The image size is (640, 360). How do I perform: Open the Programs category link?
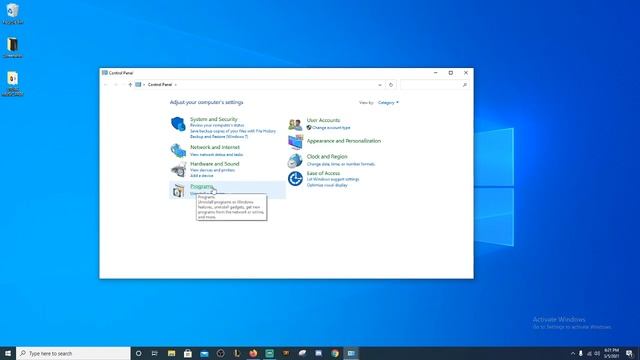coord(202,187)
